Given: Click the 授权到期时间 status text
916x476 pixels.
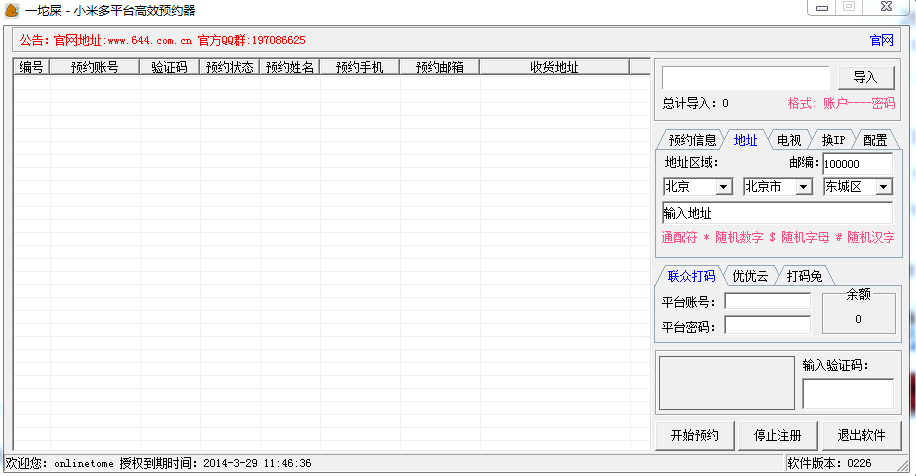Looking at the screenshot, I should pyautogui.click(x=215, y=463).
